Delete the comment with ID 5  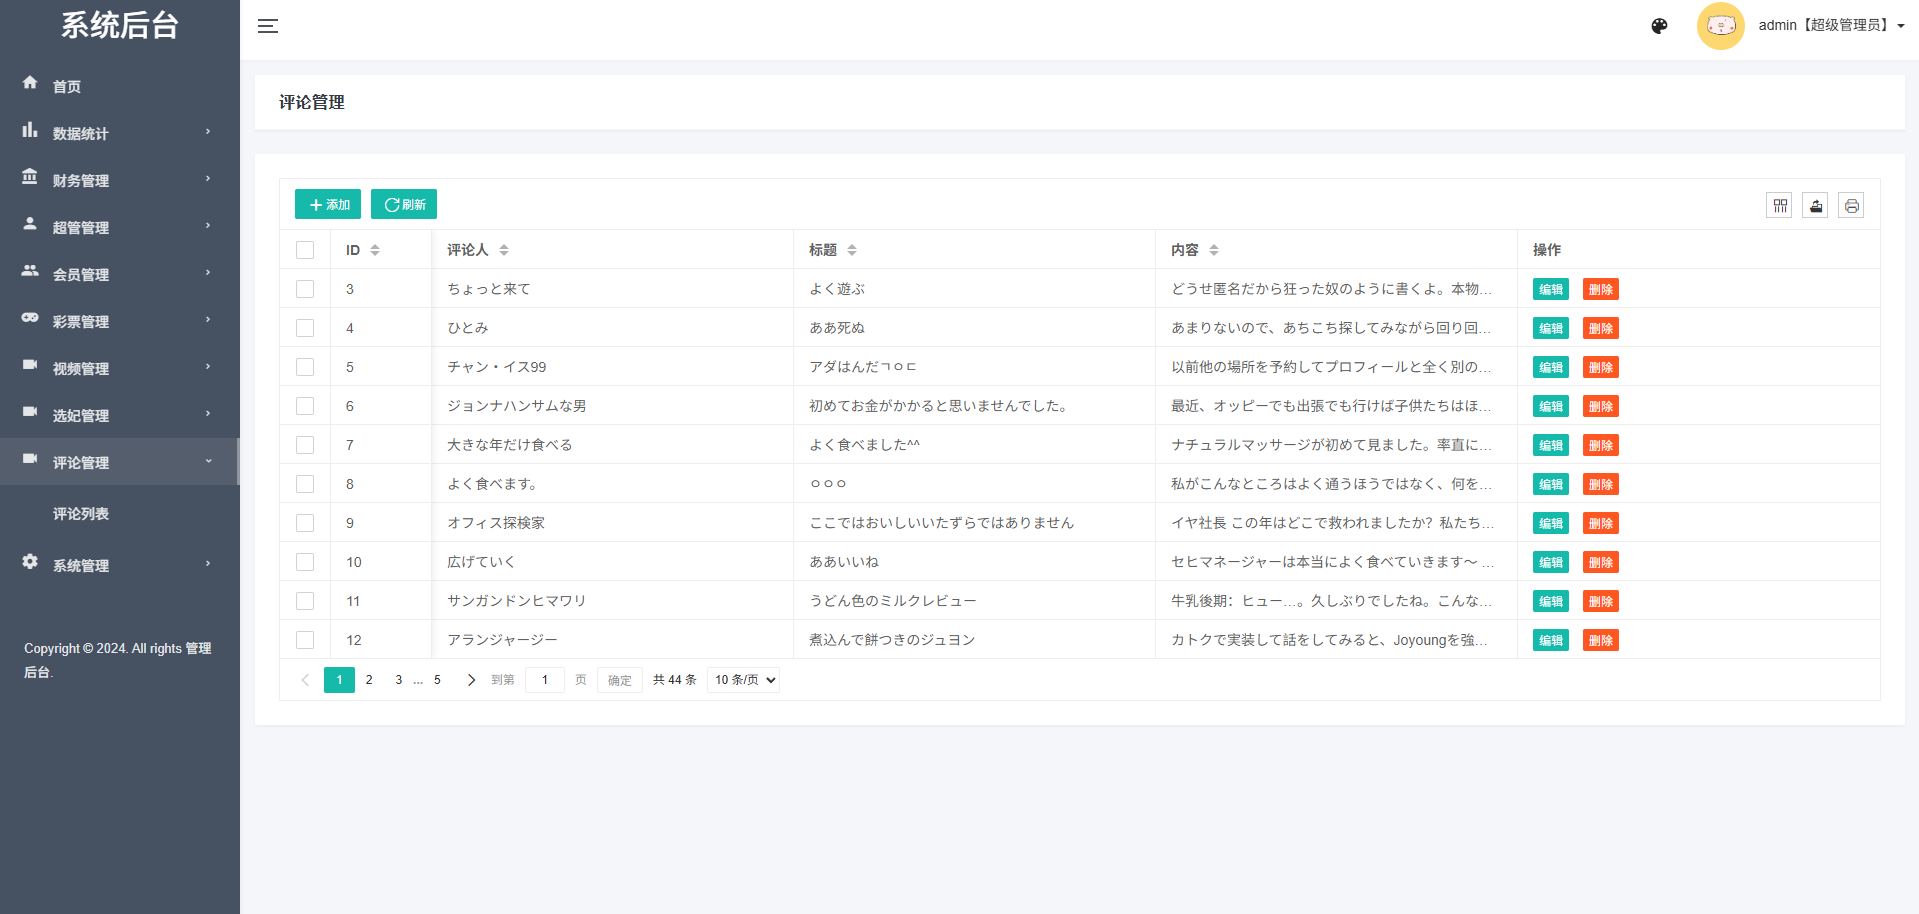[x=1600, y=367]
